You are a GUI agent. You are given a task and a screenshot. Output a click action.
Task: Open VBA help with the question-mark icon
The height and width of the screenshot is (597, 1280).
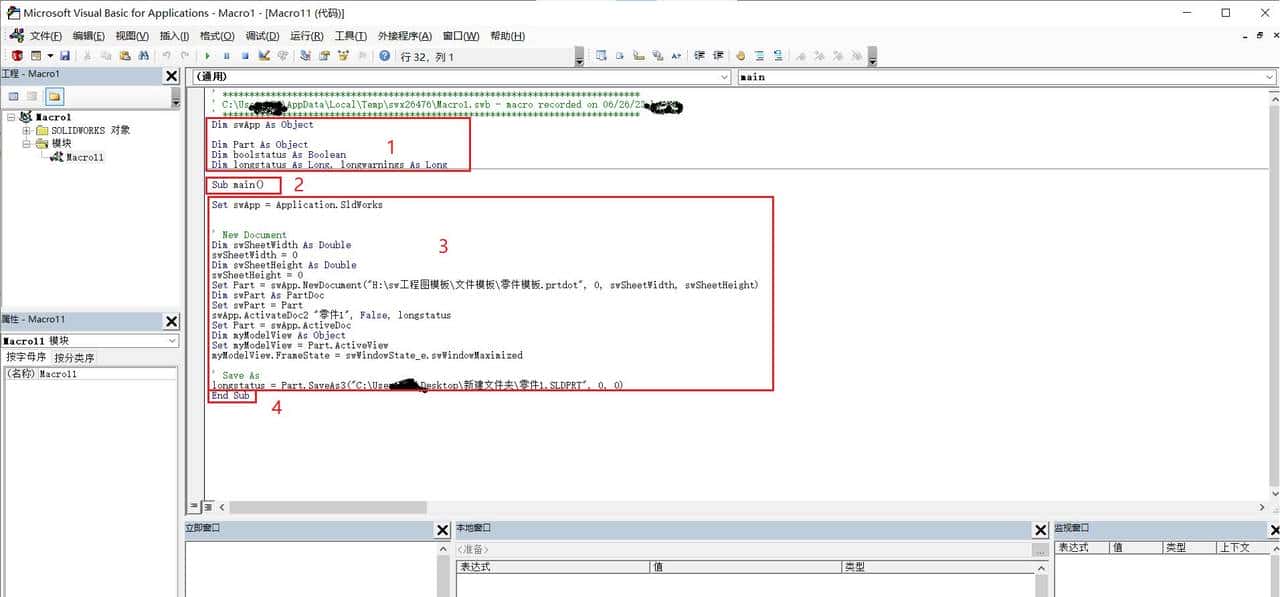pos(383,55)
